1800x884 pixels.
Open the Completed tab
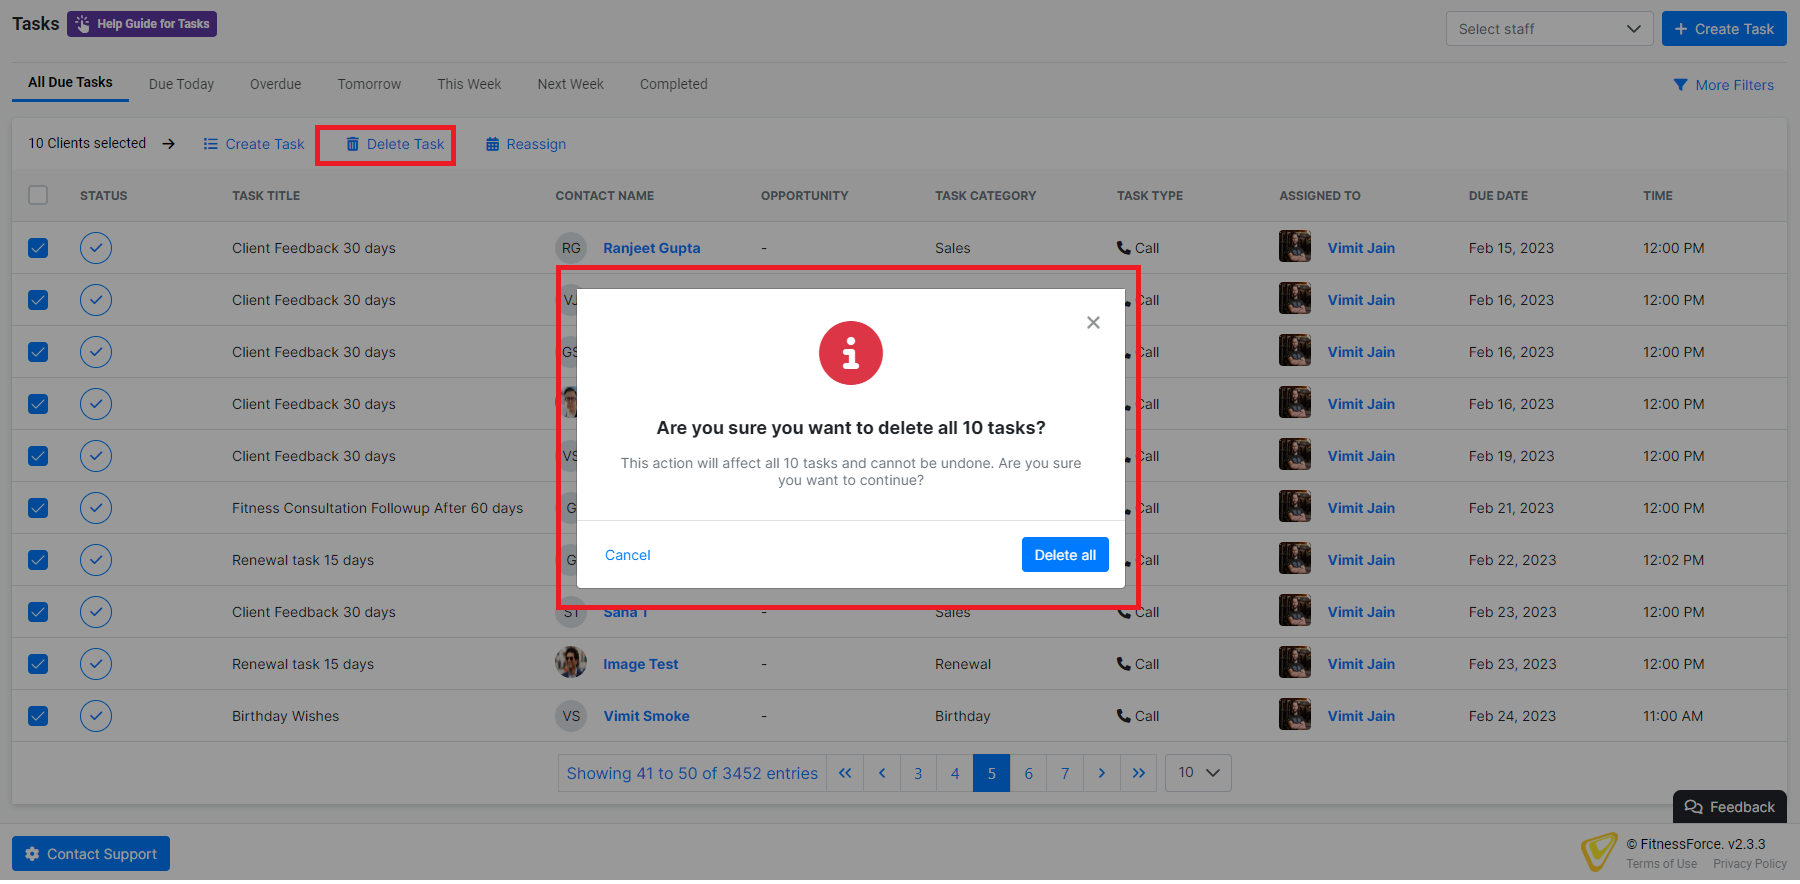(673, 84)
